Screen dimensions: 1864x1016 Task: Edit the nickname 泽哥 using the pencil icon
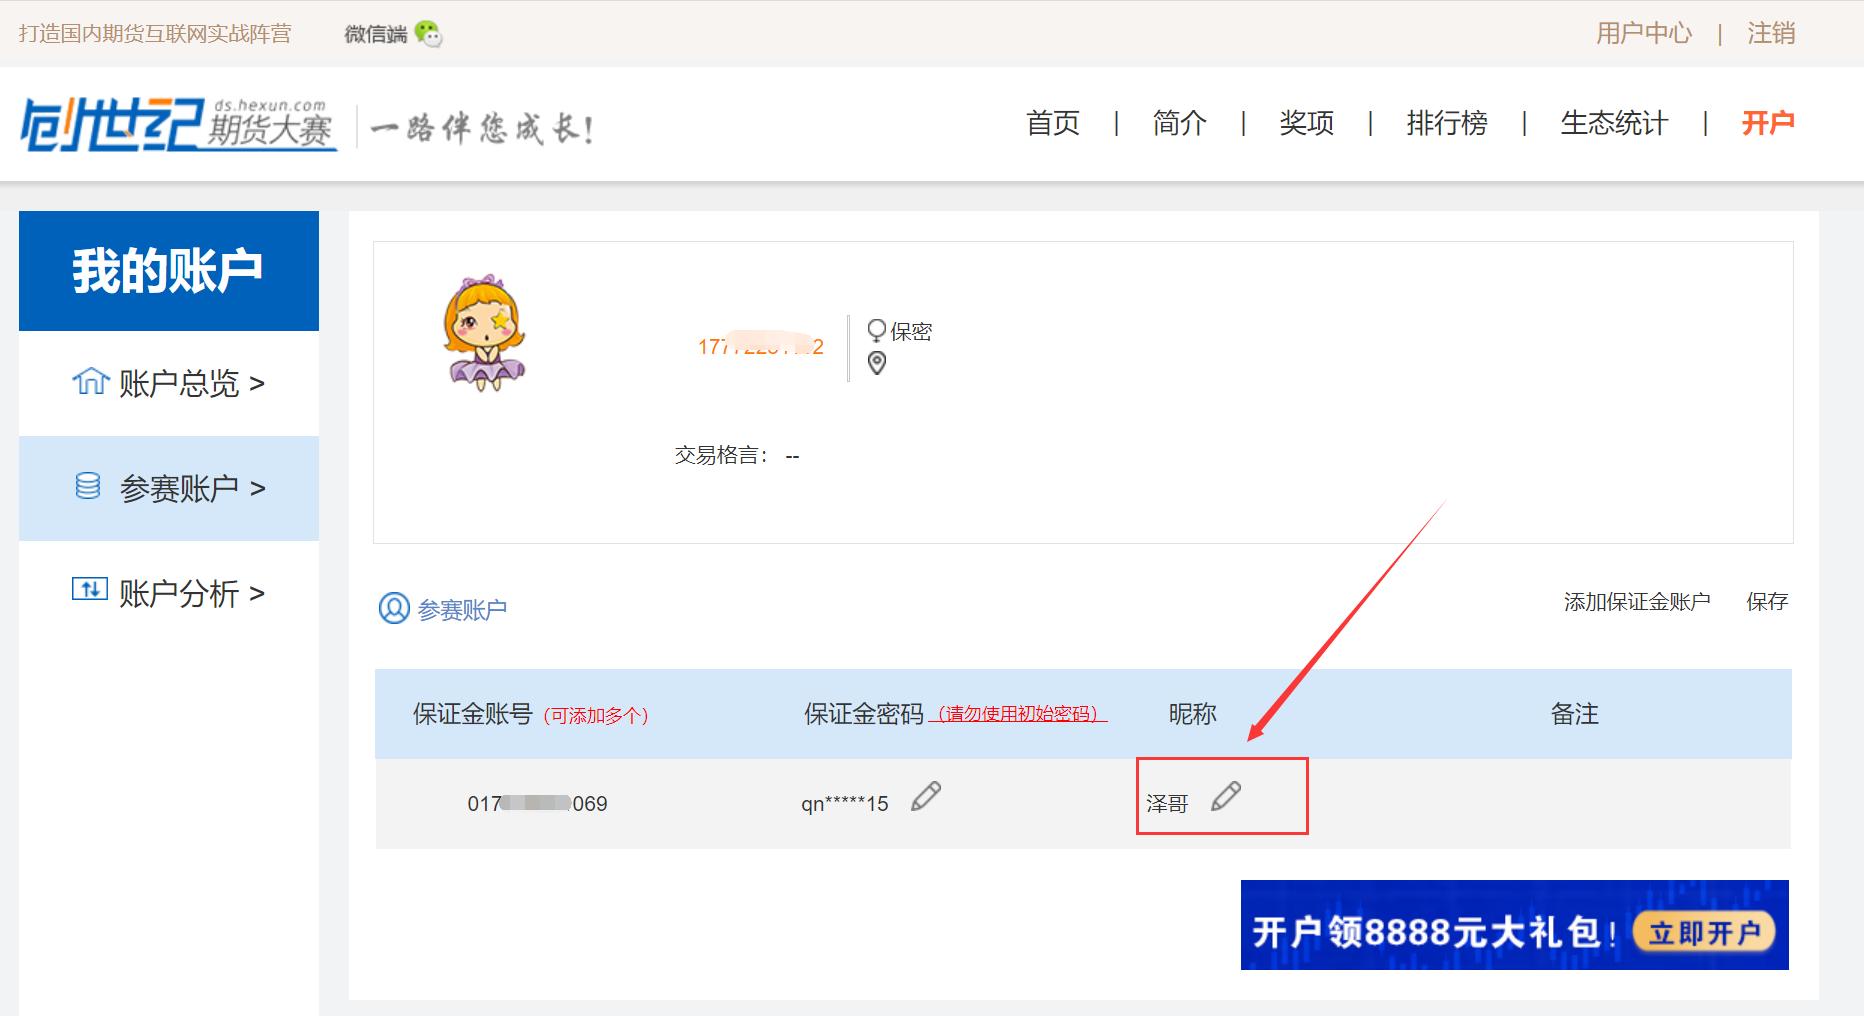[1228, 797]
